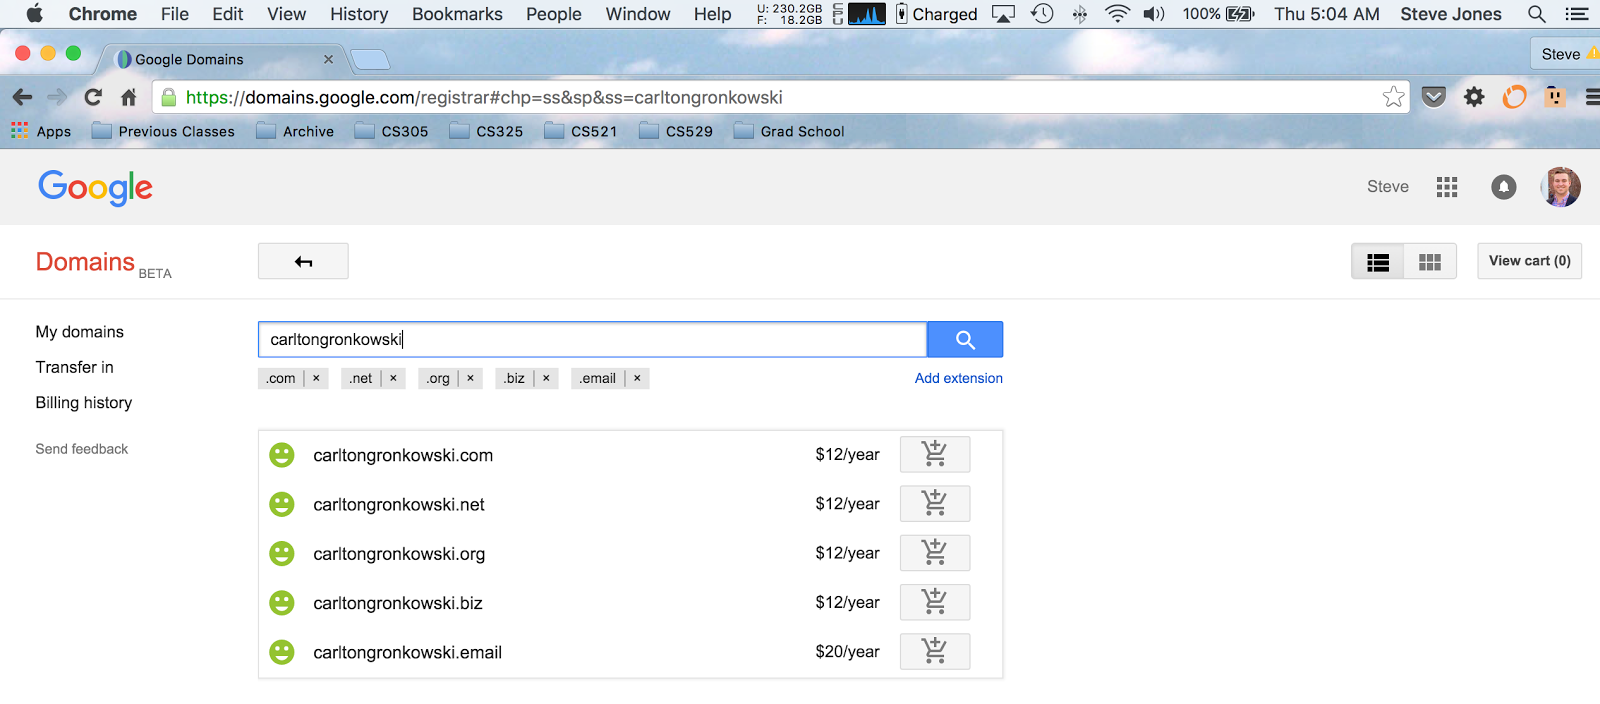Screen dimensions: 1600x704
Task: Click Send feedback link
Action: tap(82, 449)
